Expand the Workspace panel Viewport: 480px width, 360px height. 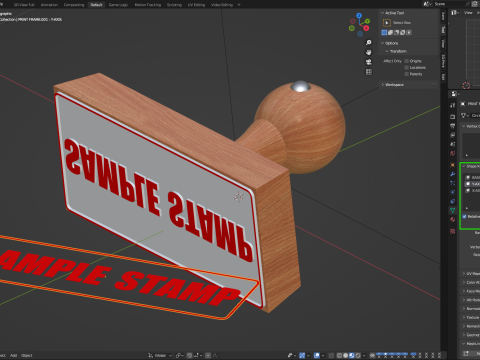pos(382,85)
